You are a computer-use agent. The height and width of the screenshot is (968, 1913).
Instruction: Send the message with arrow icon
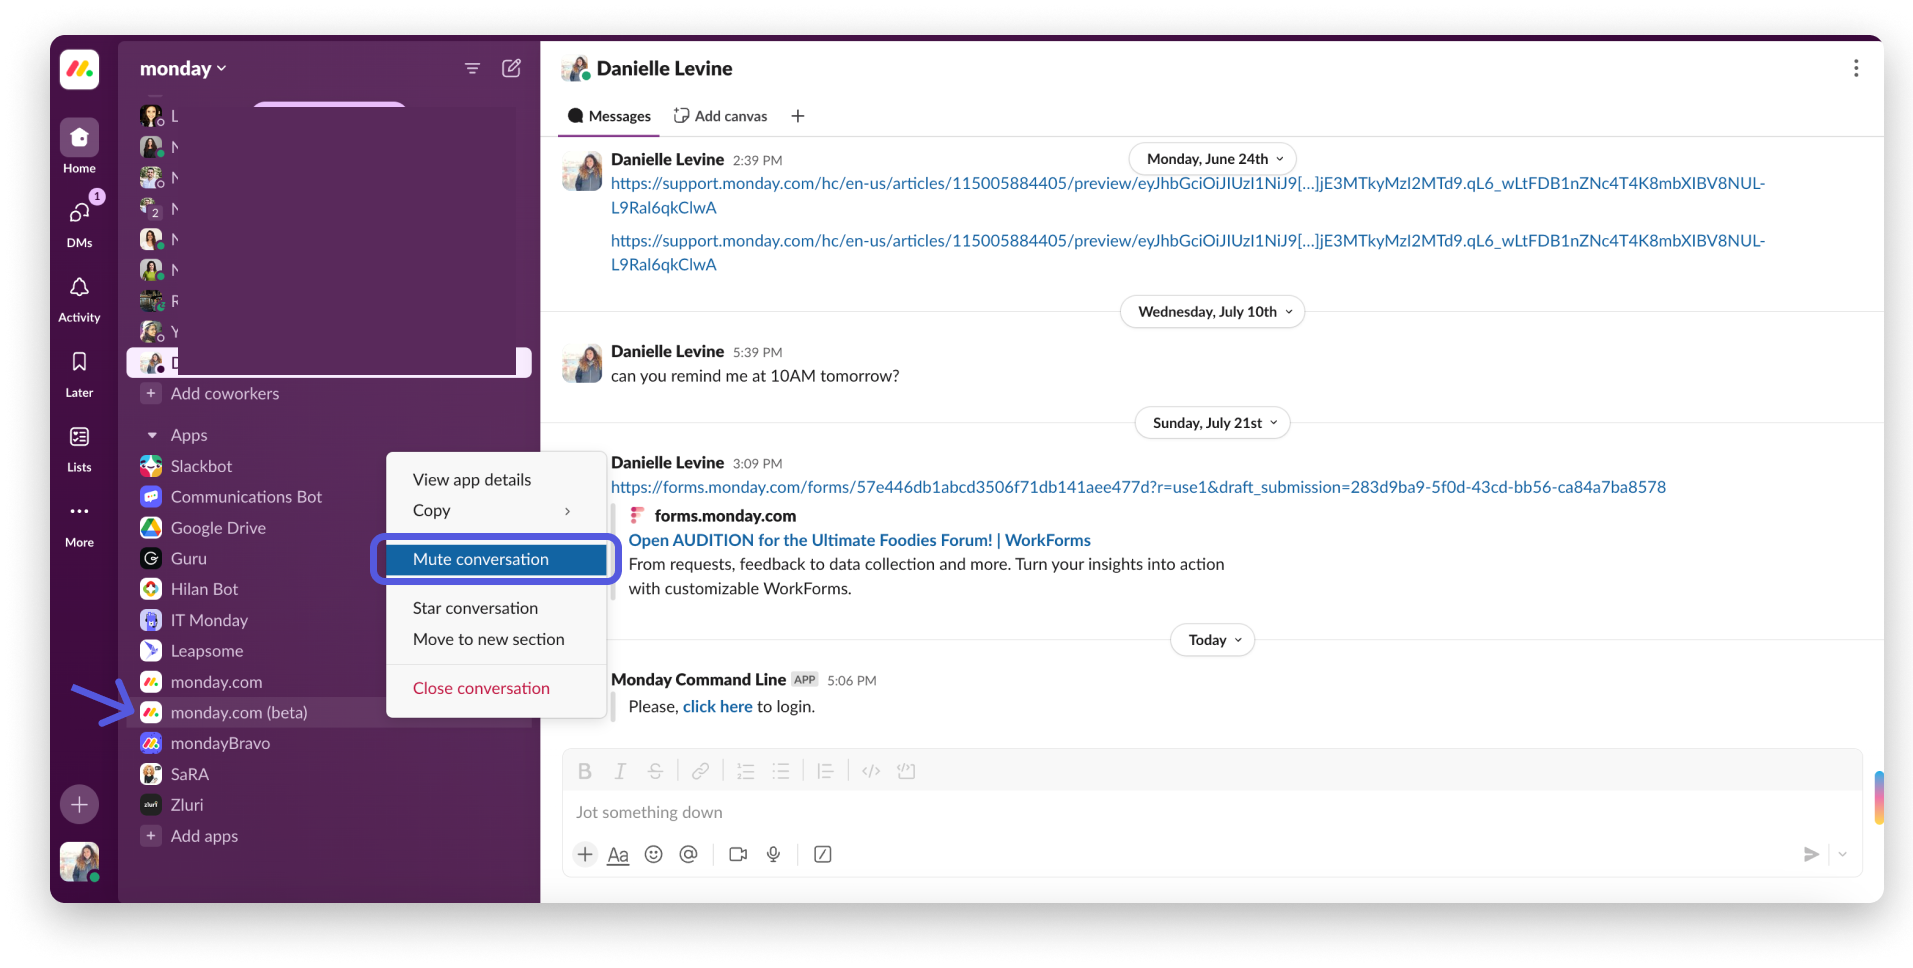1811,854
